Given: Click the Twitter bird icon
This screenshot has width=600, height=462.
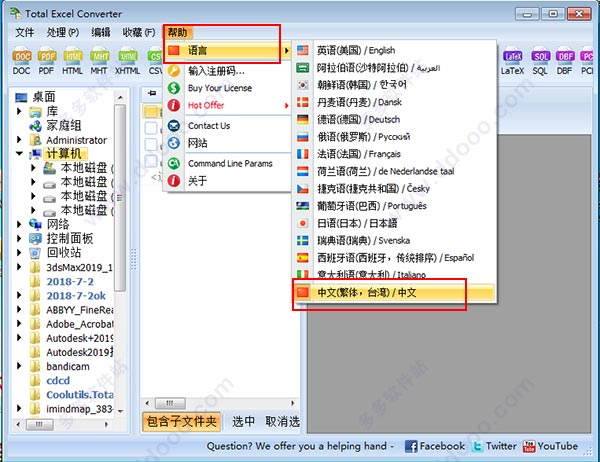Looking at the screenshot, I should [x=477, y=446].
